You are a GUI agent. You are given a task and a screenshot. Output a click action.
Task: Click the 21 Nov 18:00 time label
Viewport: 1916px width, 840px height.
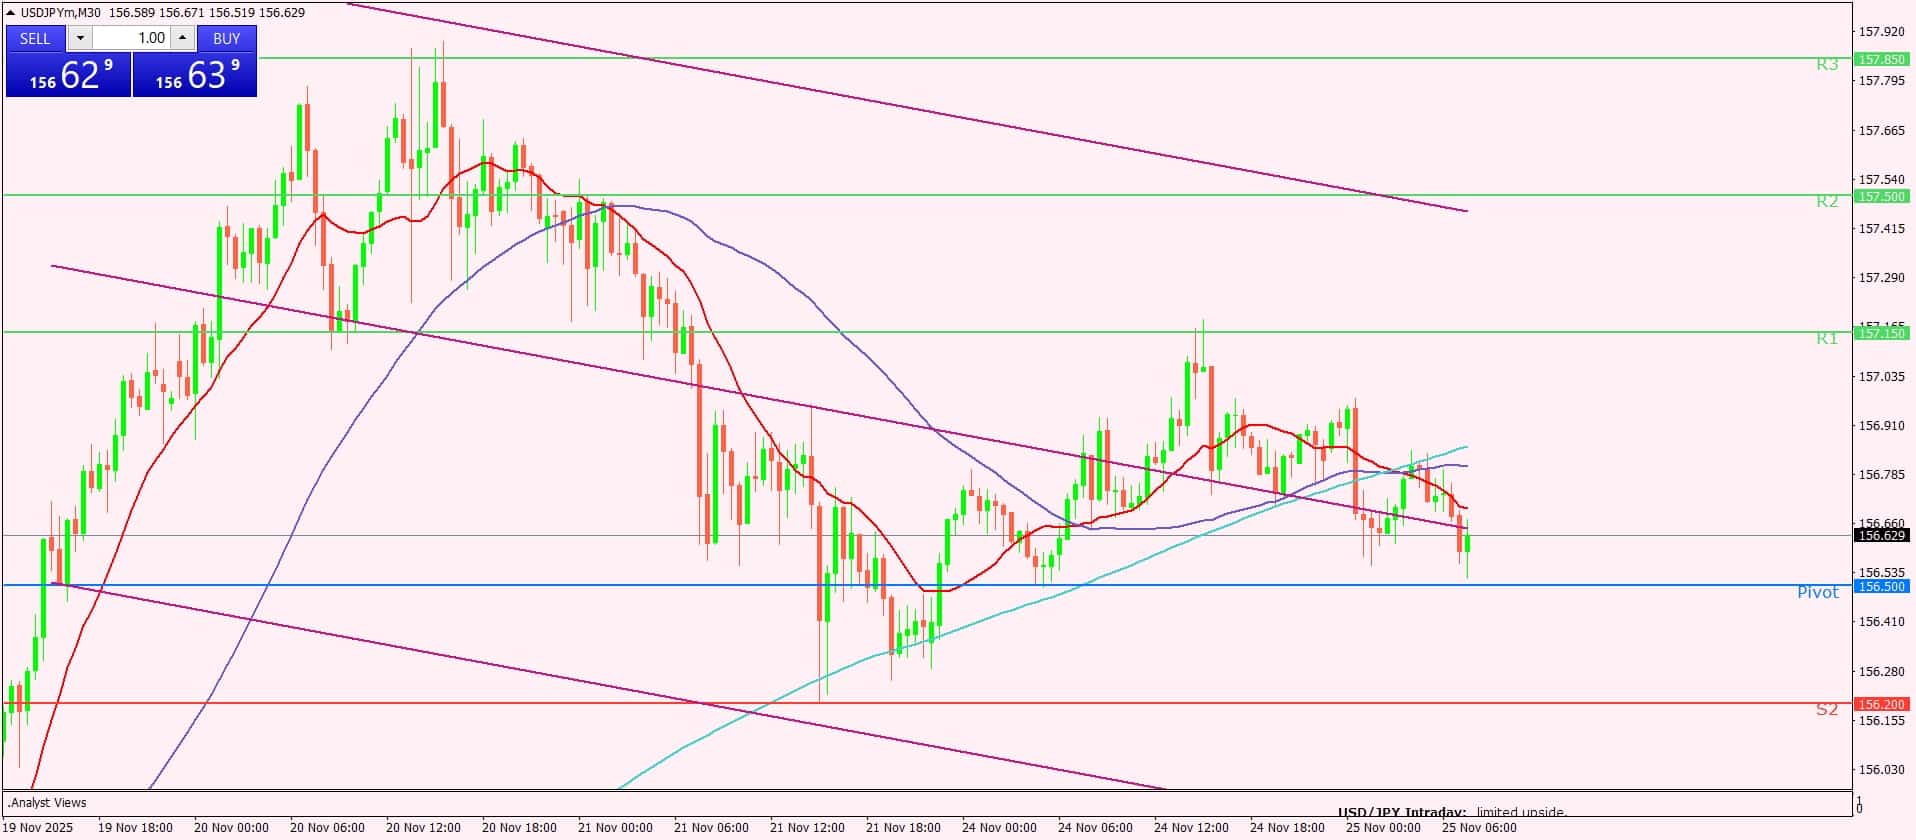click(x=903, y=828)
